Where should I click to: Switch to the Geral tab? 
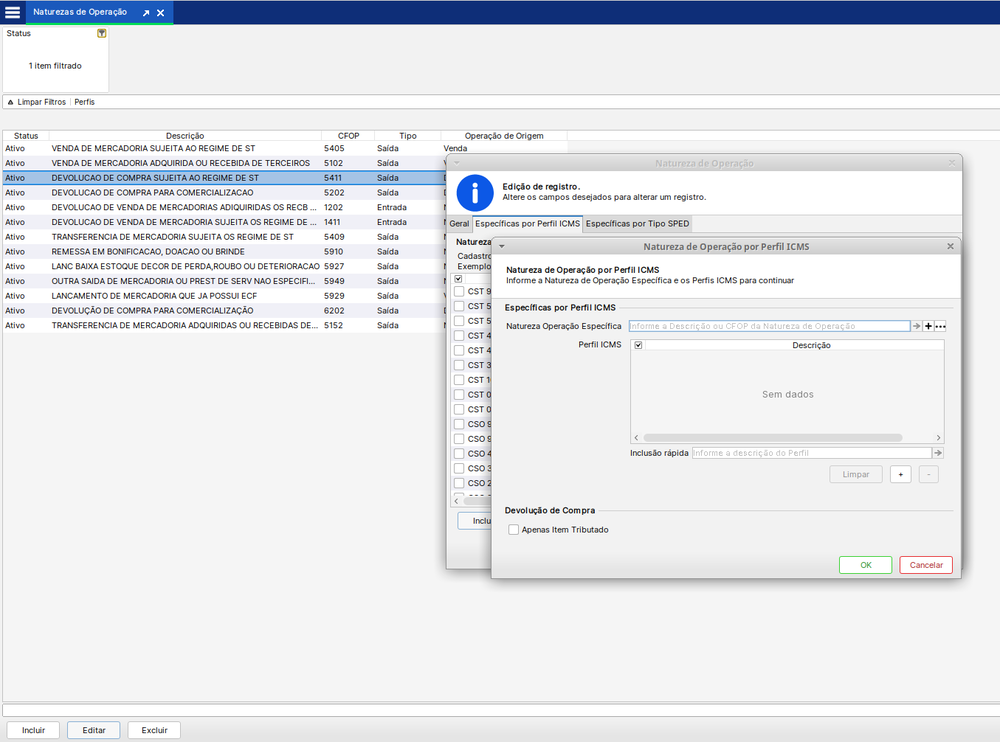[x=459, y=224]
